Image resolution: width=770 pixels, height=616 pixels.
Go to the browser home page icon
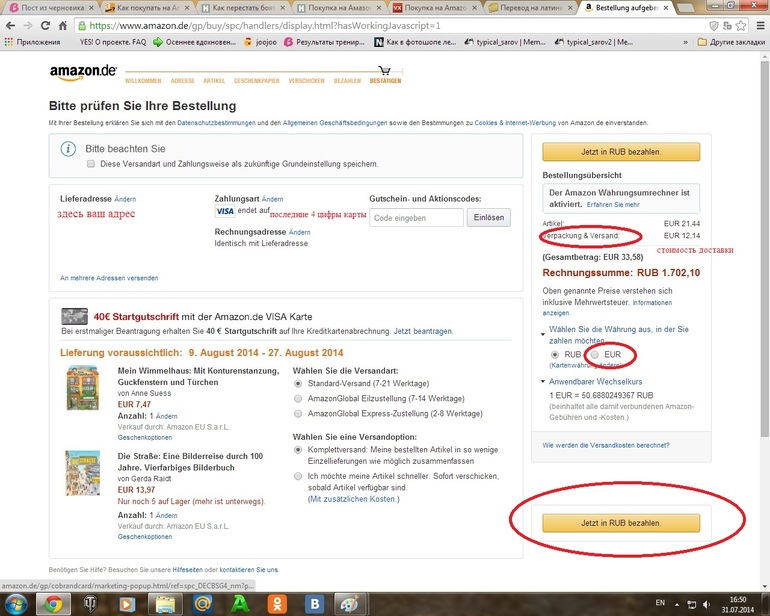click(63, 26)
